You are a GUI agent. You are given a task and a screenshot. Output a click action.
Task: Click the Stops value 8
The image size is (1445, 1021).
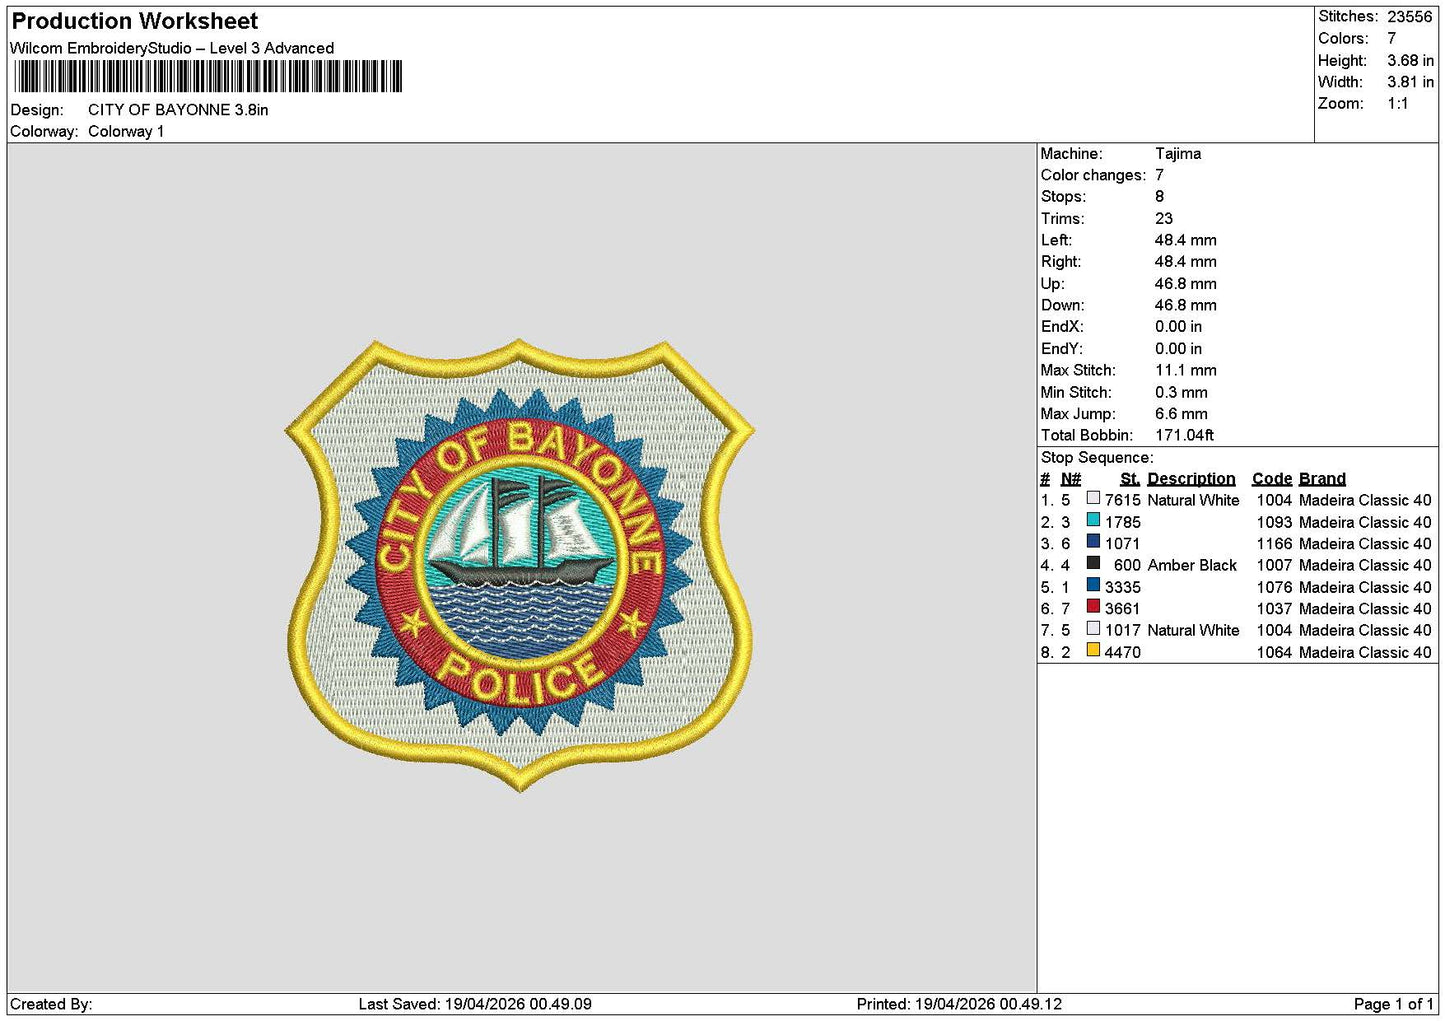click(1160, 197)
